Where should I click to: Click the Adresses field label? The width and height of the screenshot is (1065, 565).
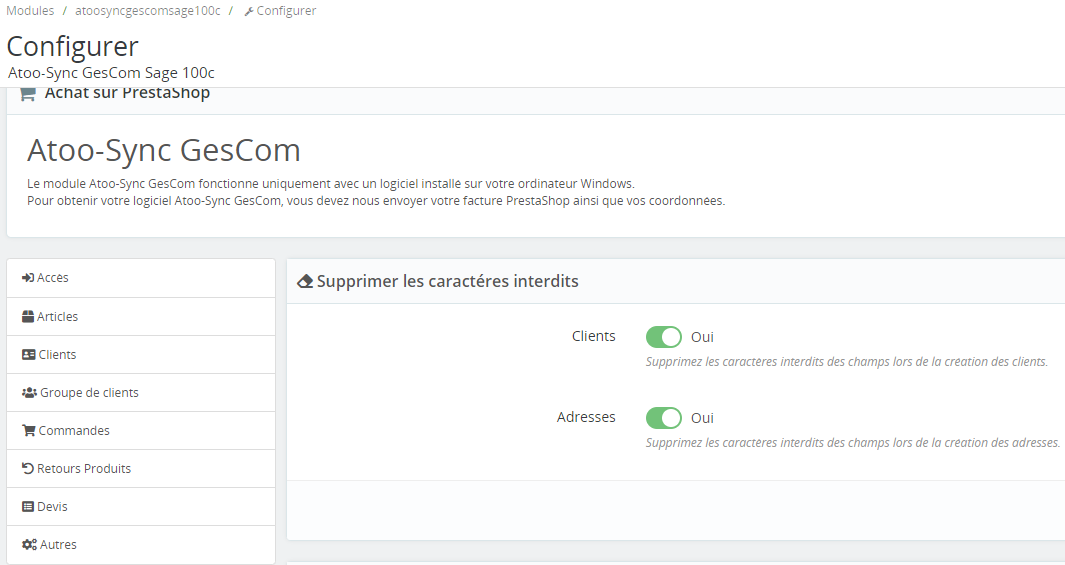(586, 417)
